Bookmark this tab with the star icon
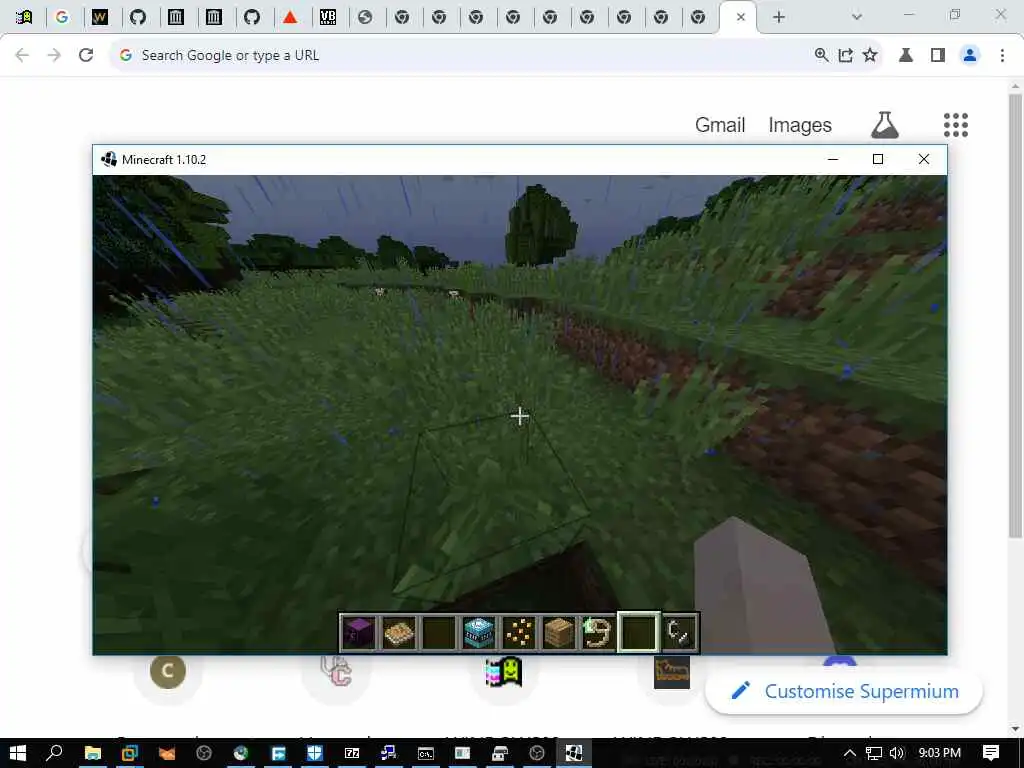 point(870,56)
